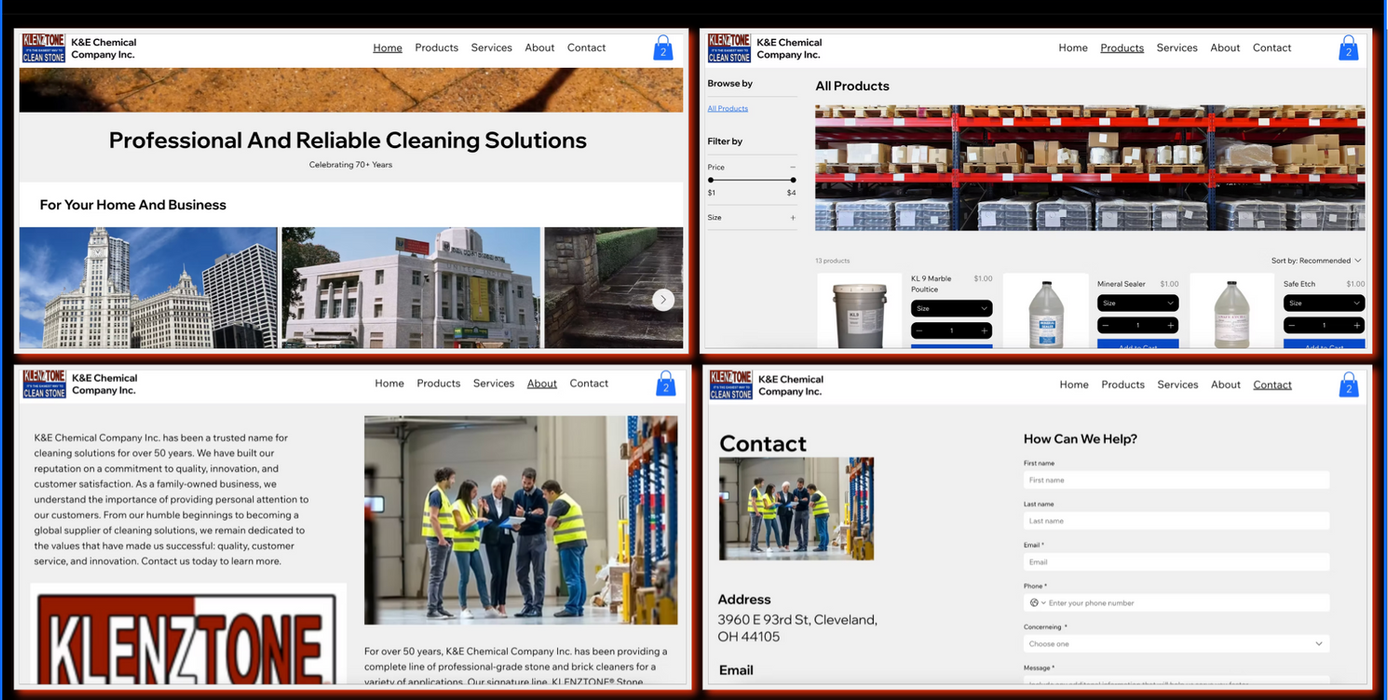
Task: Open the cart icon on the Products page
Action: pos(1348,47)
